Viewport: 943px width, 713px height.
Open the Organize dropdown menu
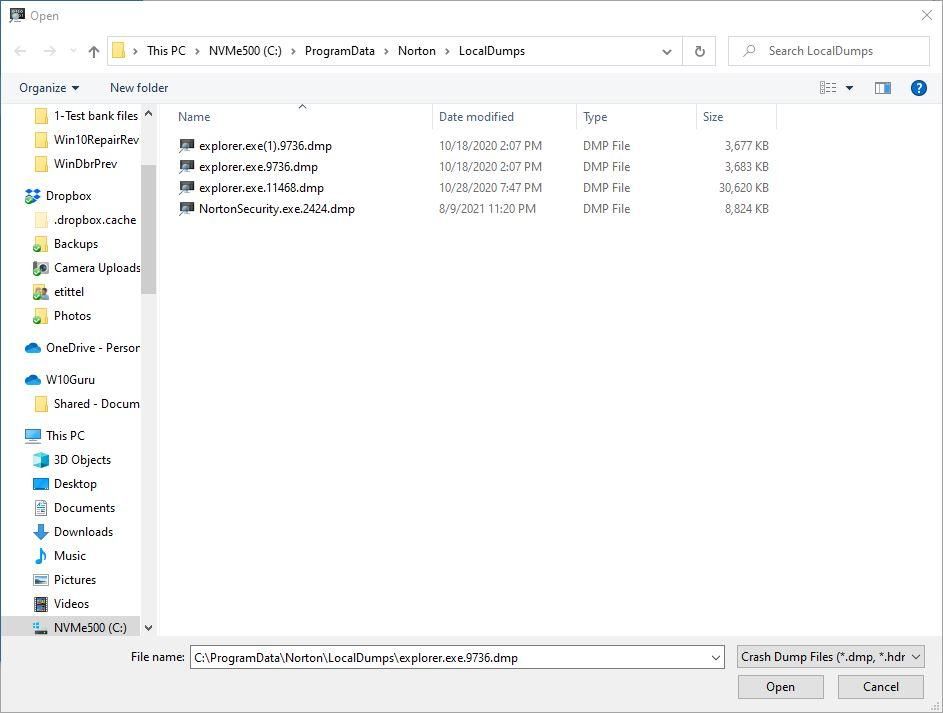[x=47, y=87]
